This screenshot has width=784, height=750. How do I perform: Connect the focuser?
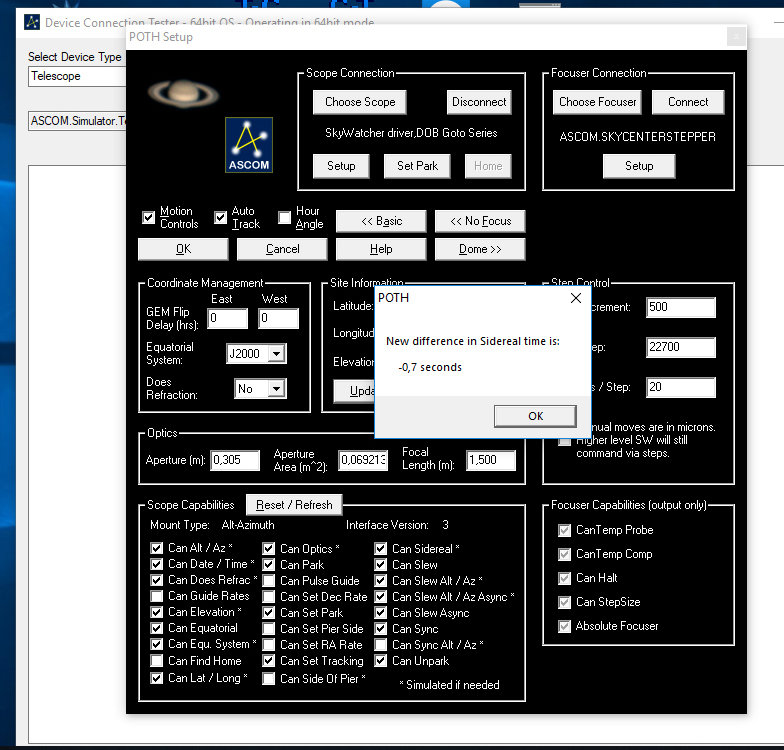pyautogui.click(x=688, y=102)
